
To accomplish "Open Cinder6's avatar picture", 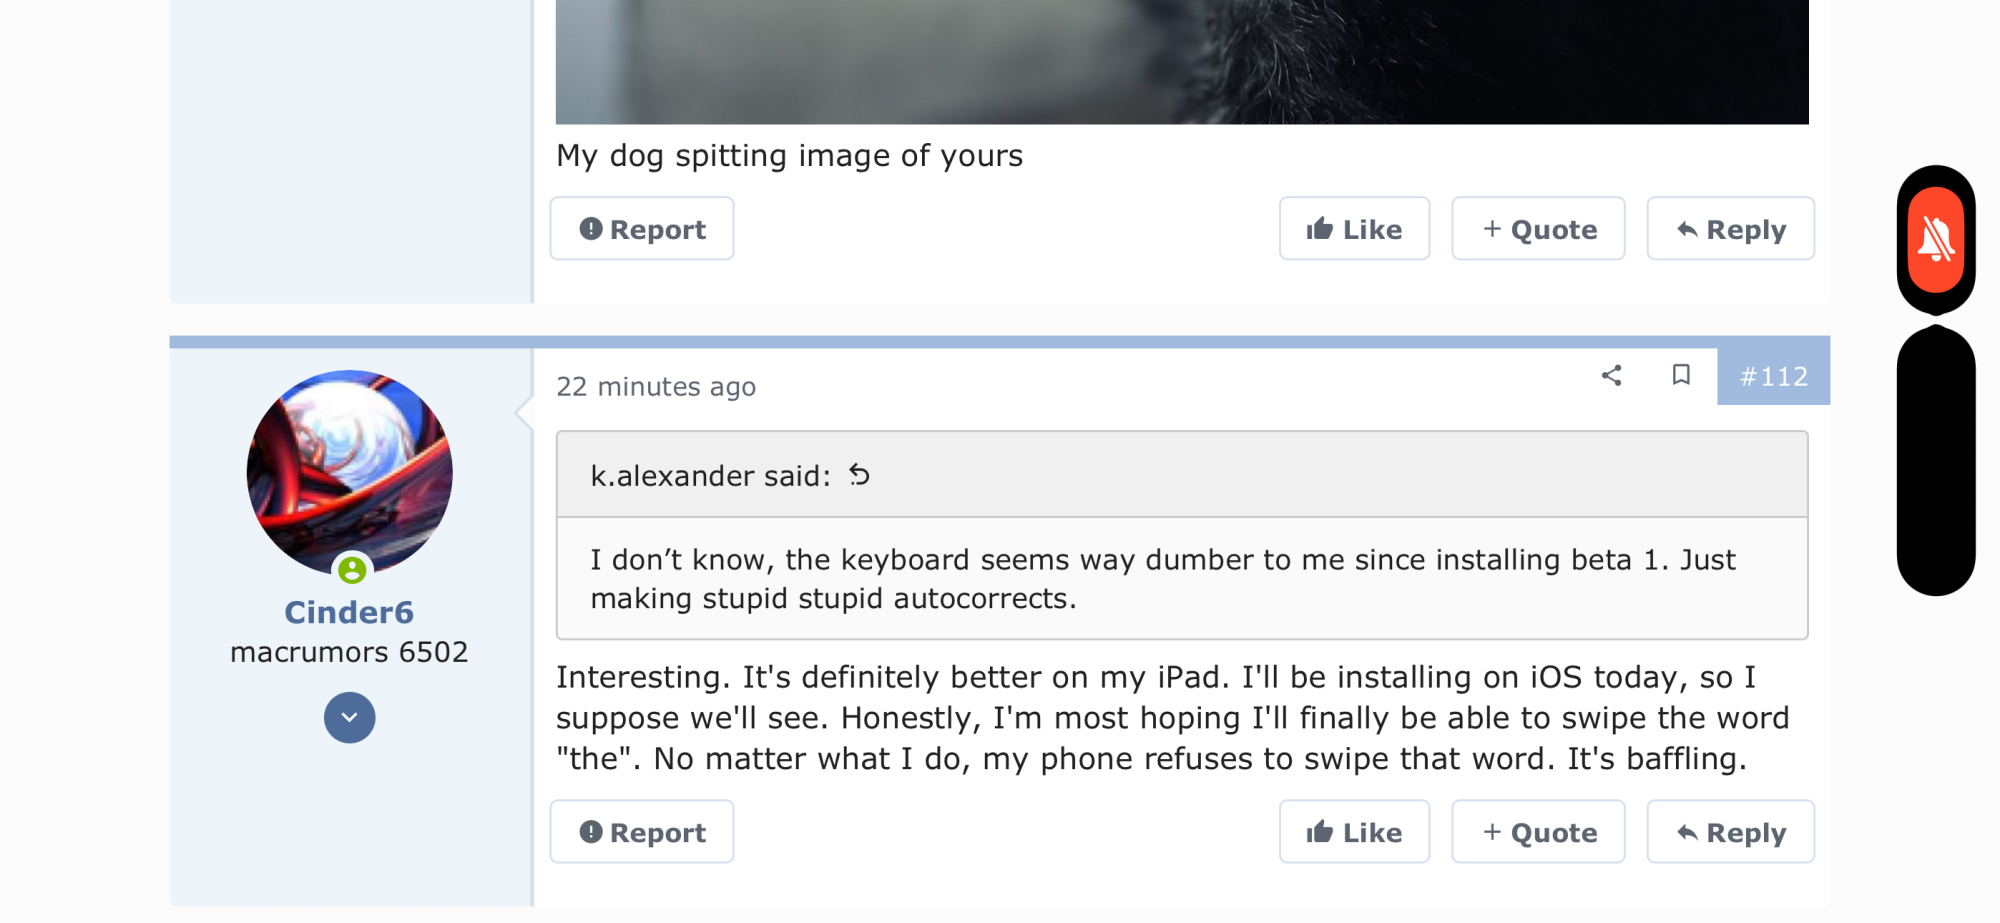I will point(349,472).
